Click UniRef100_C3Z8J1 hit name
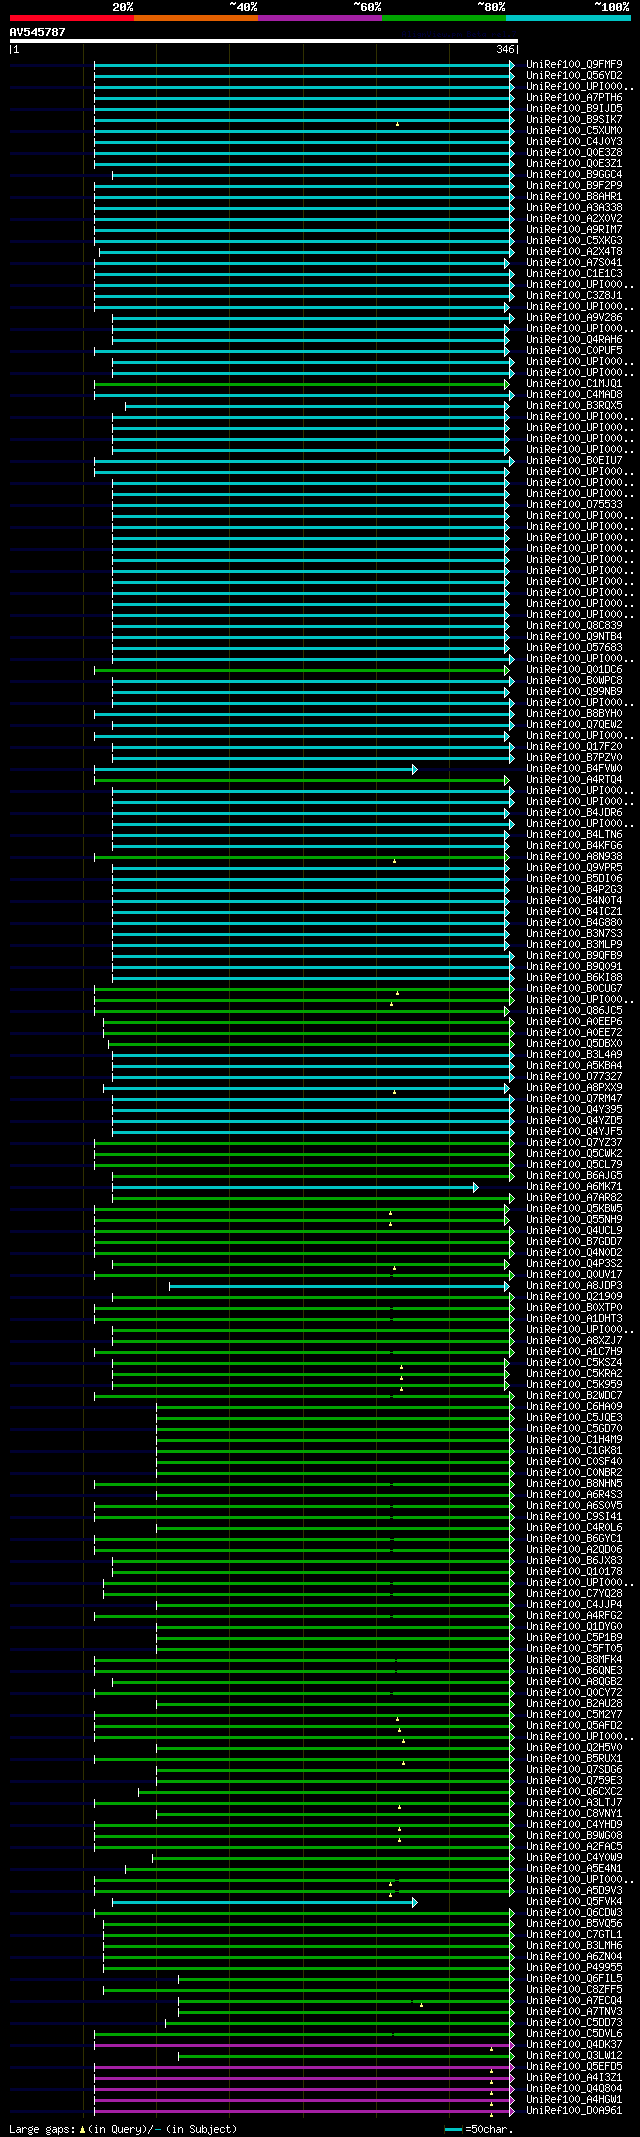The image size is (640, 2137). pos(574,295)
